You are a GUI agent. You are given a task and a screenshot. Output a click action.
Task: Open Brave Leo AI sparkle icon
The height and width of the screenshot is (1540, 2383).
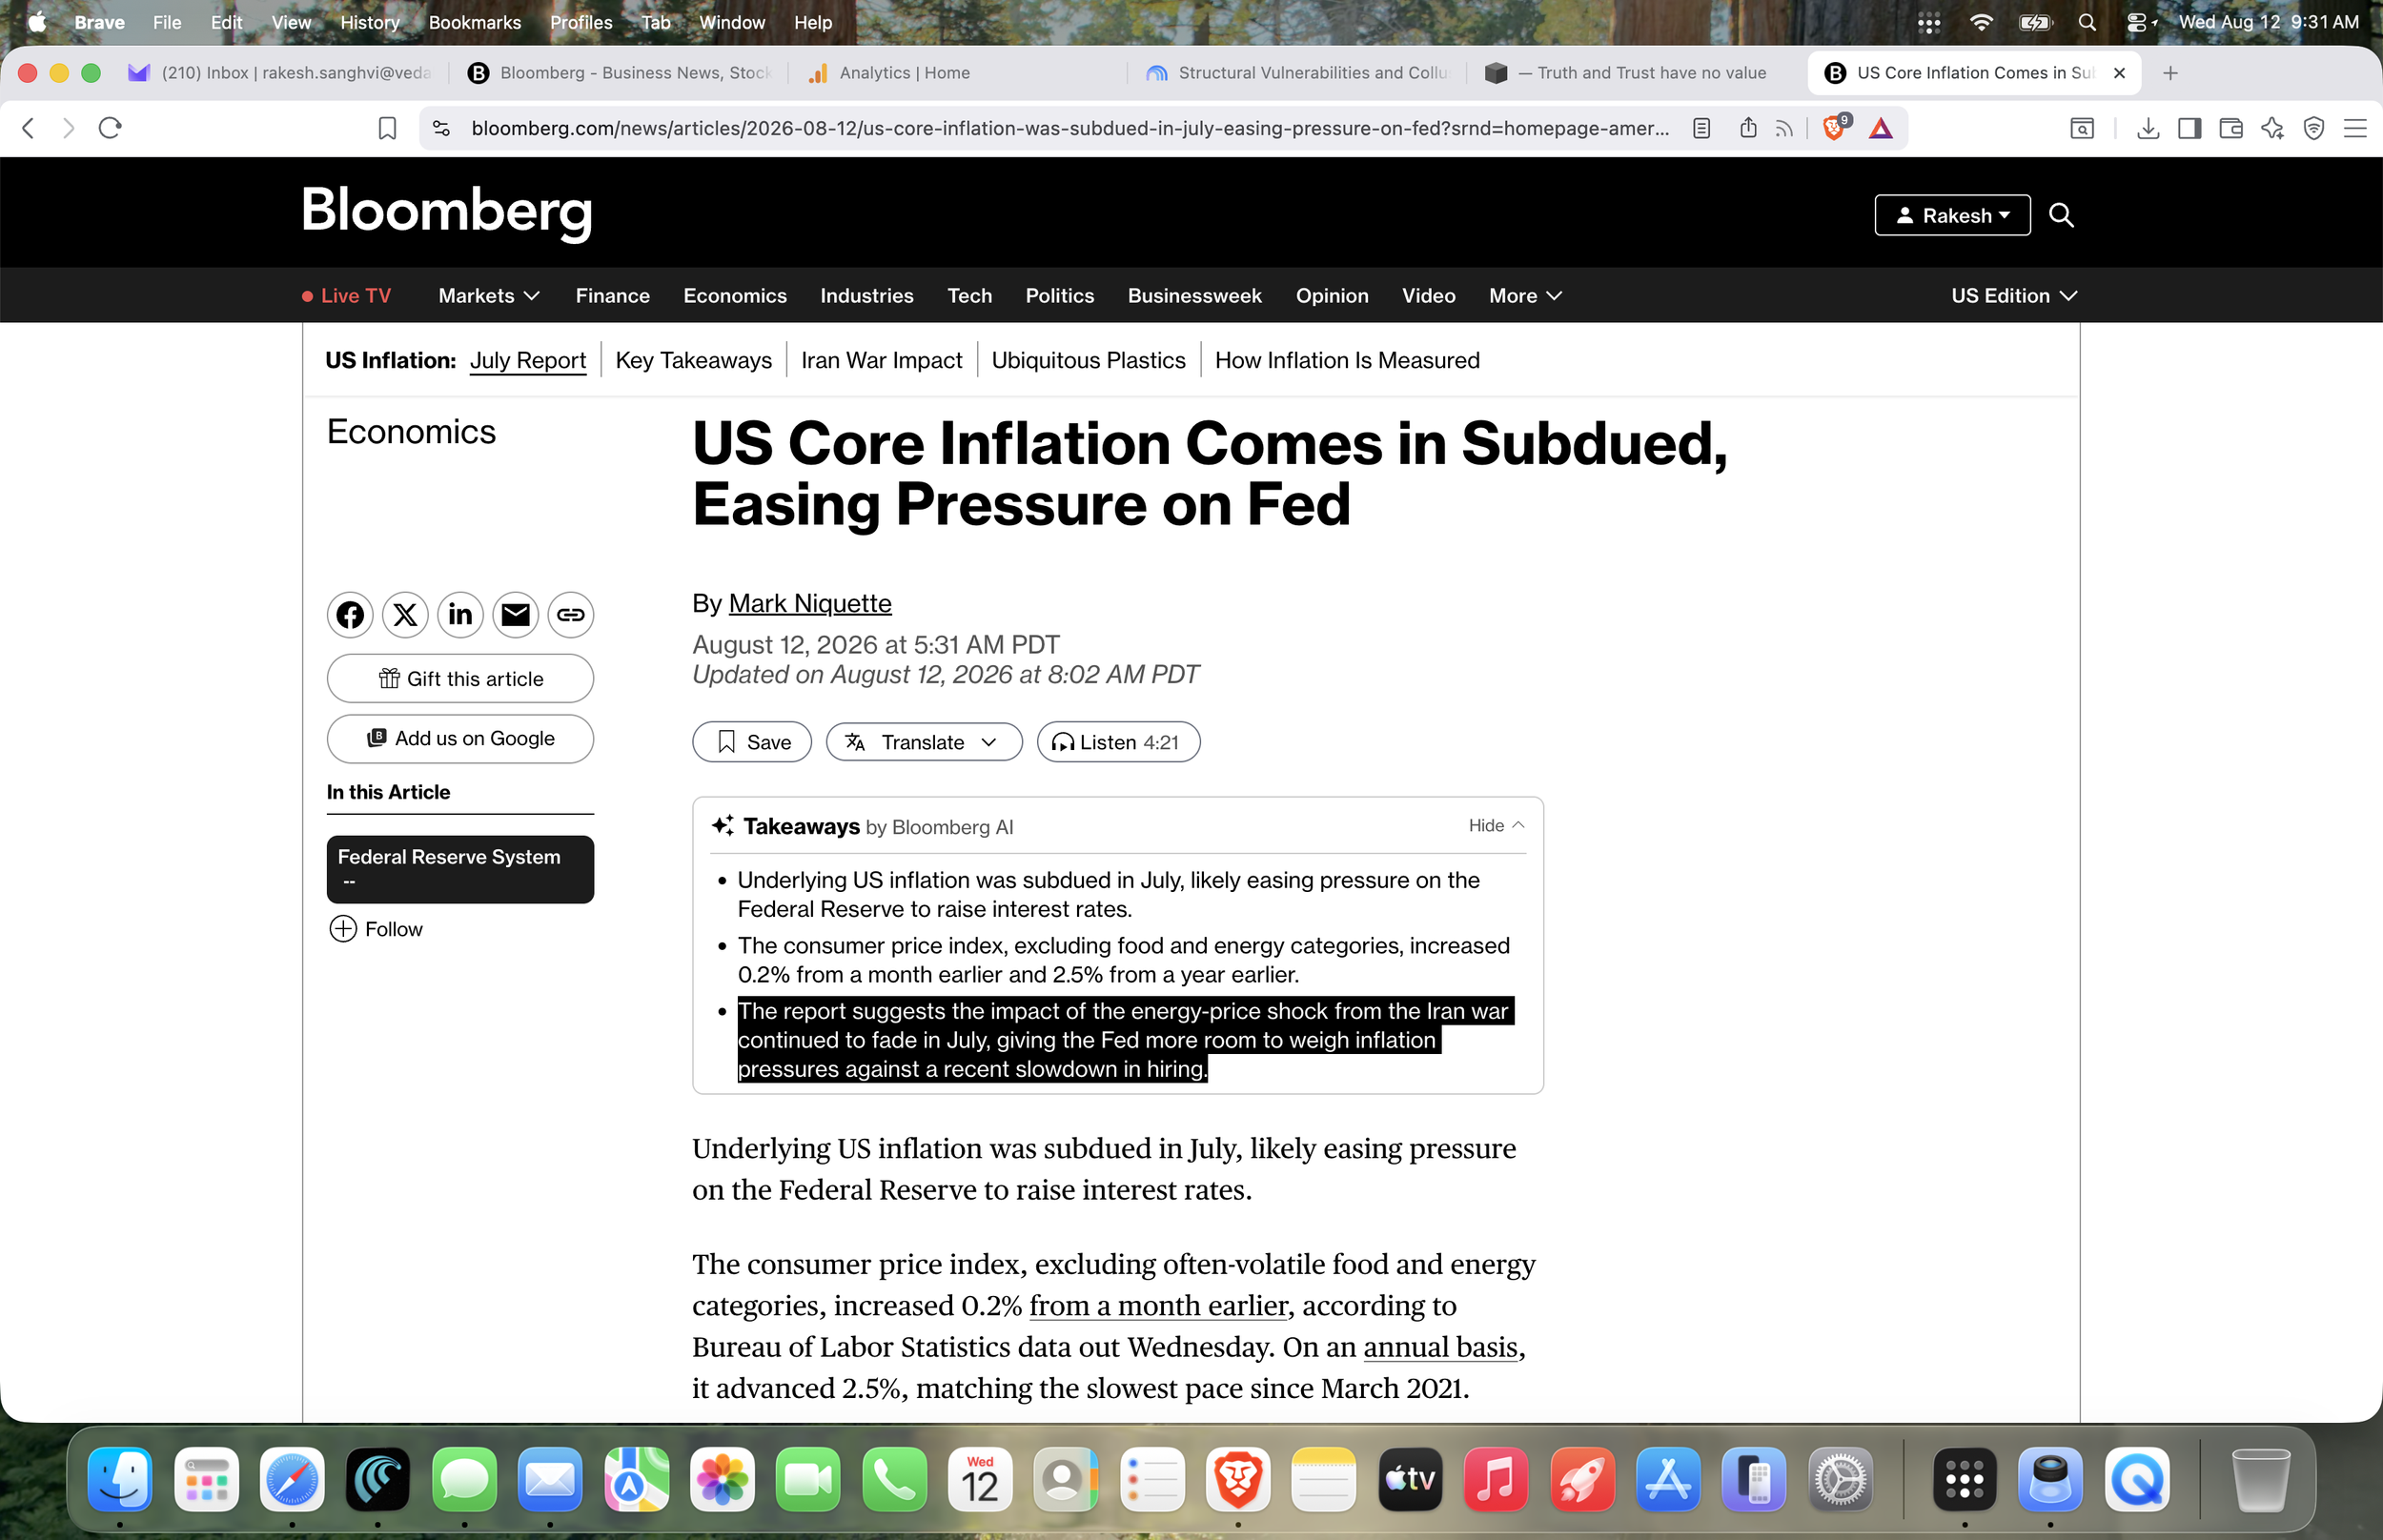pyautogui.click(x=2272, y=128)
